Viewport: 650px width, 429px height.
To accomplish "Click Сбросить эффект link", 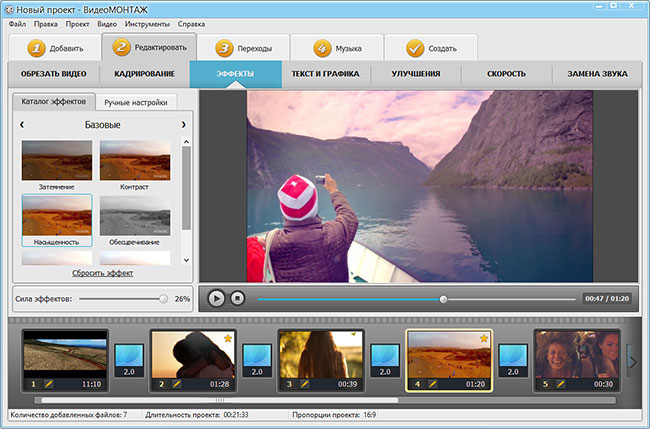I will pyautogui.click(x=102, y=273).
